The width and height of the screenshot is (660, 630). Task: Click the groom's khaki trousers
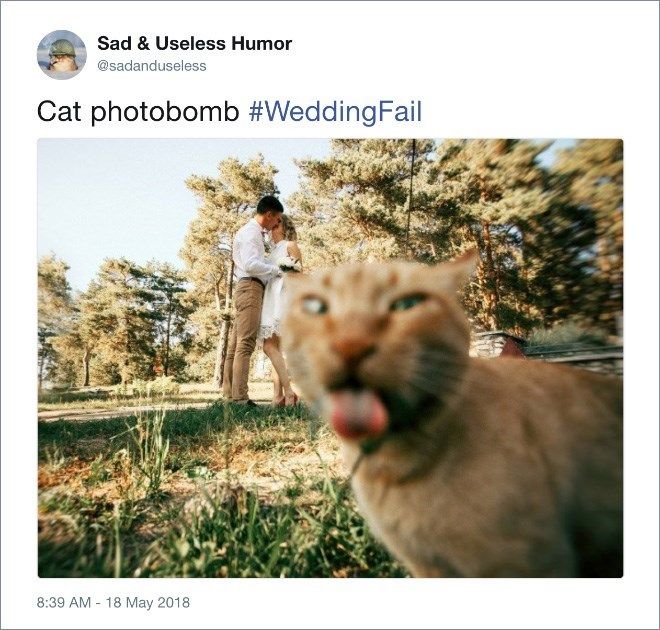242,339
